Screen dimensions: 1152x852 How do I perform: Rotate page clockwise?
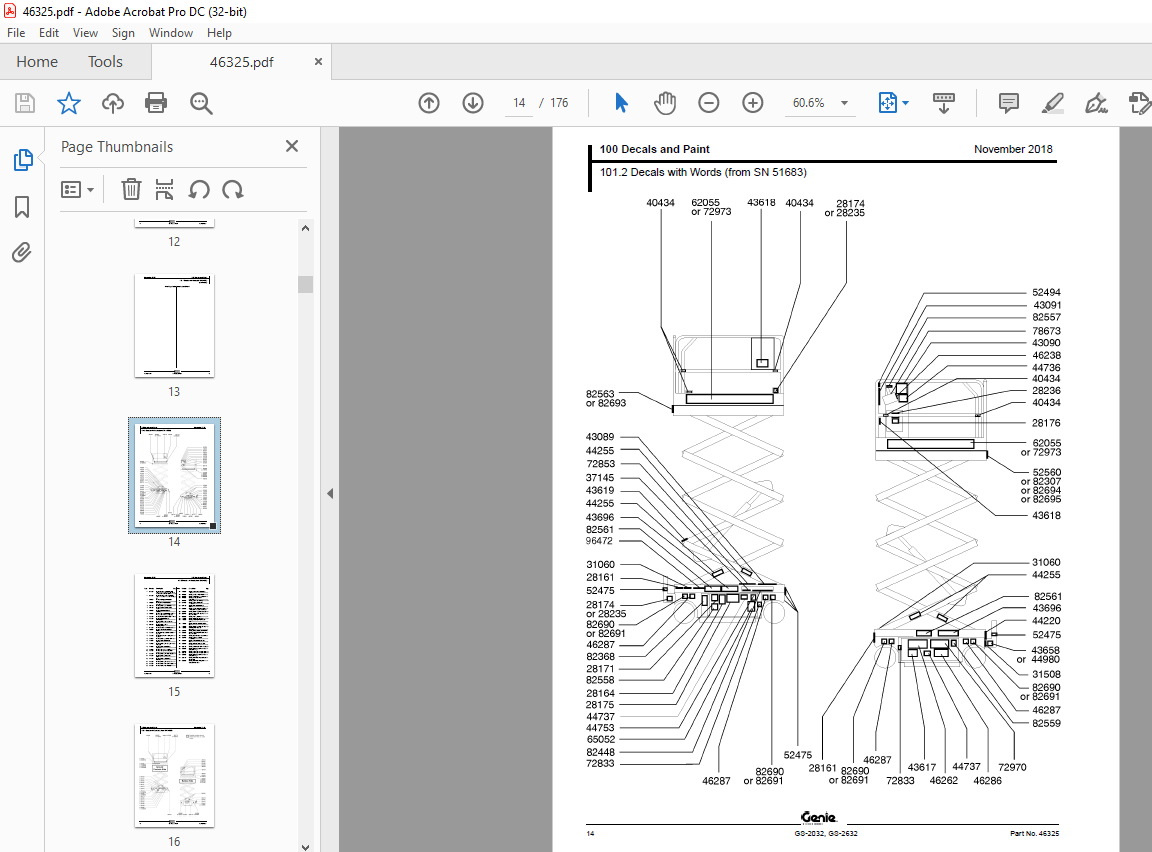pyautogui.click(x=233, y=190)
